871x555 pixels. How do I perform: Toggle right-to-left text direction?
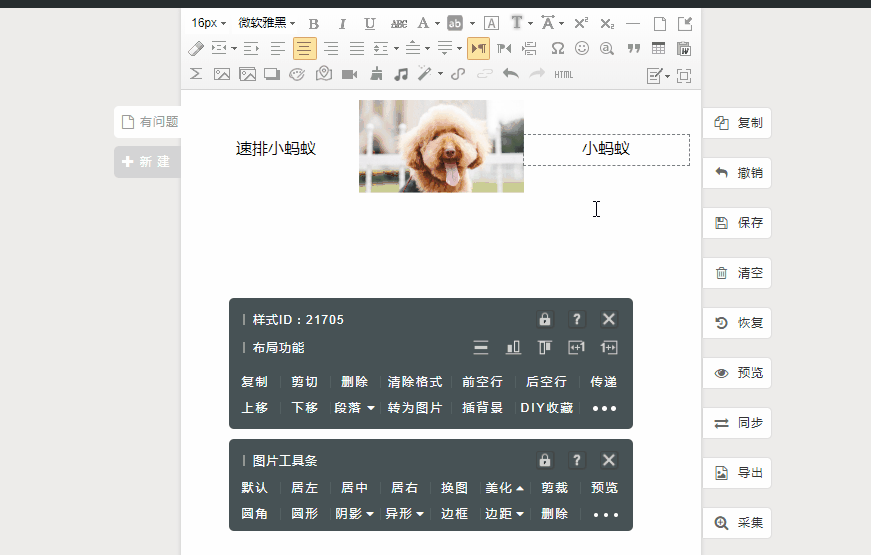click(x=504, y=49)
